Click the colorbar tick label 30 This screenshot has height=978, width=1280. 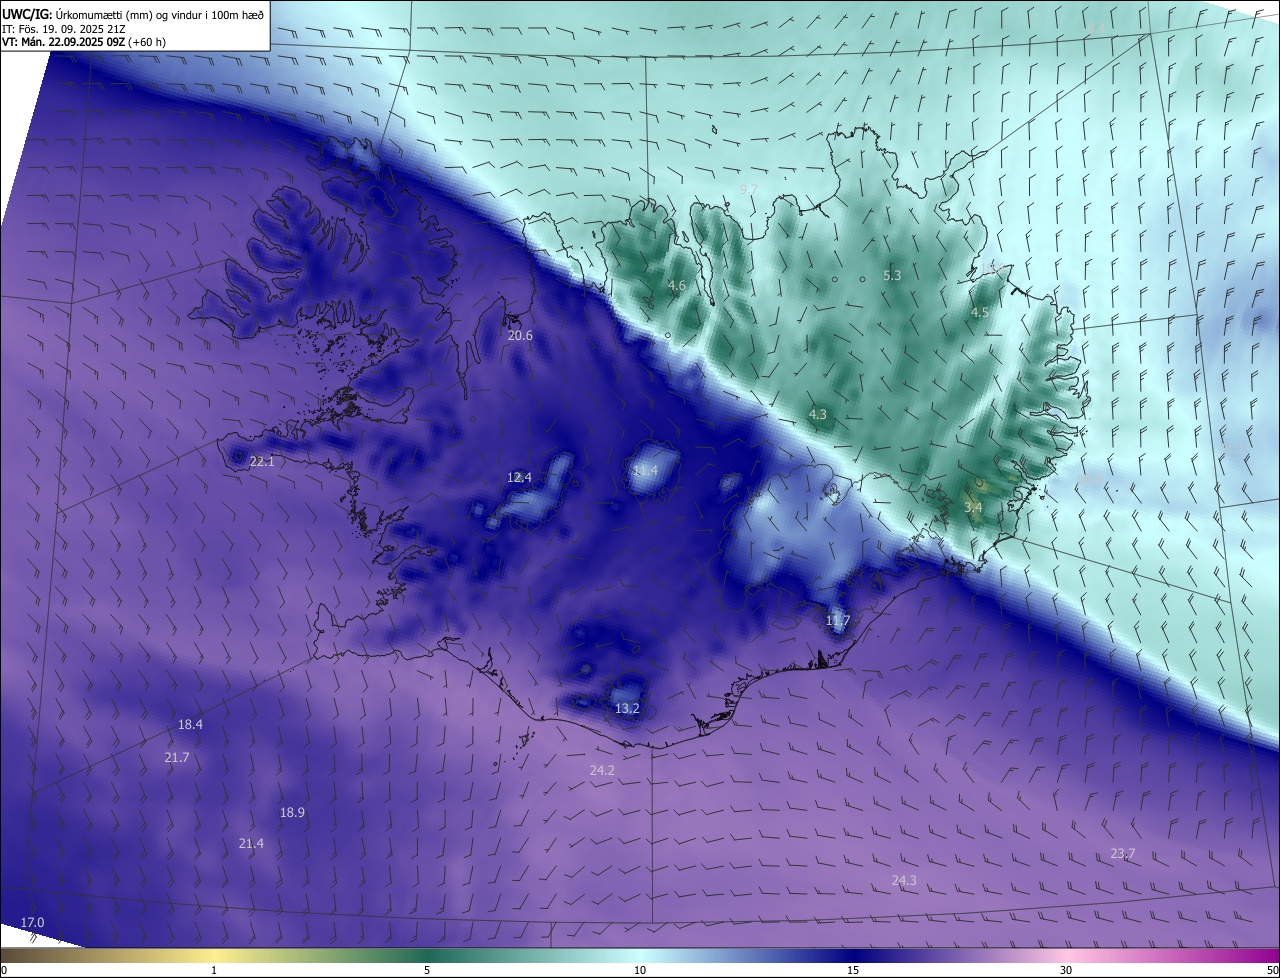coord(1066,970)
